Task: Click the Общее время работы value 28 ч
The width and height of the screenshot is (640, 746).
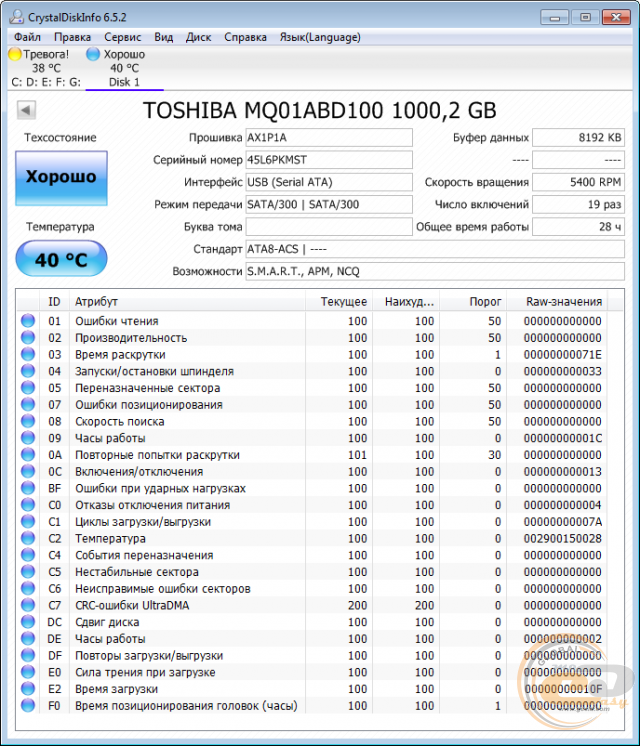Action: (x=578, y=227)
